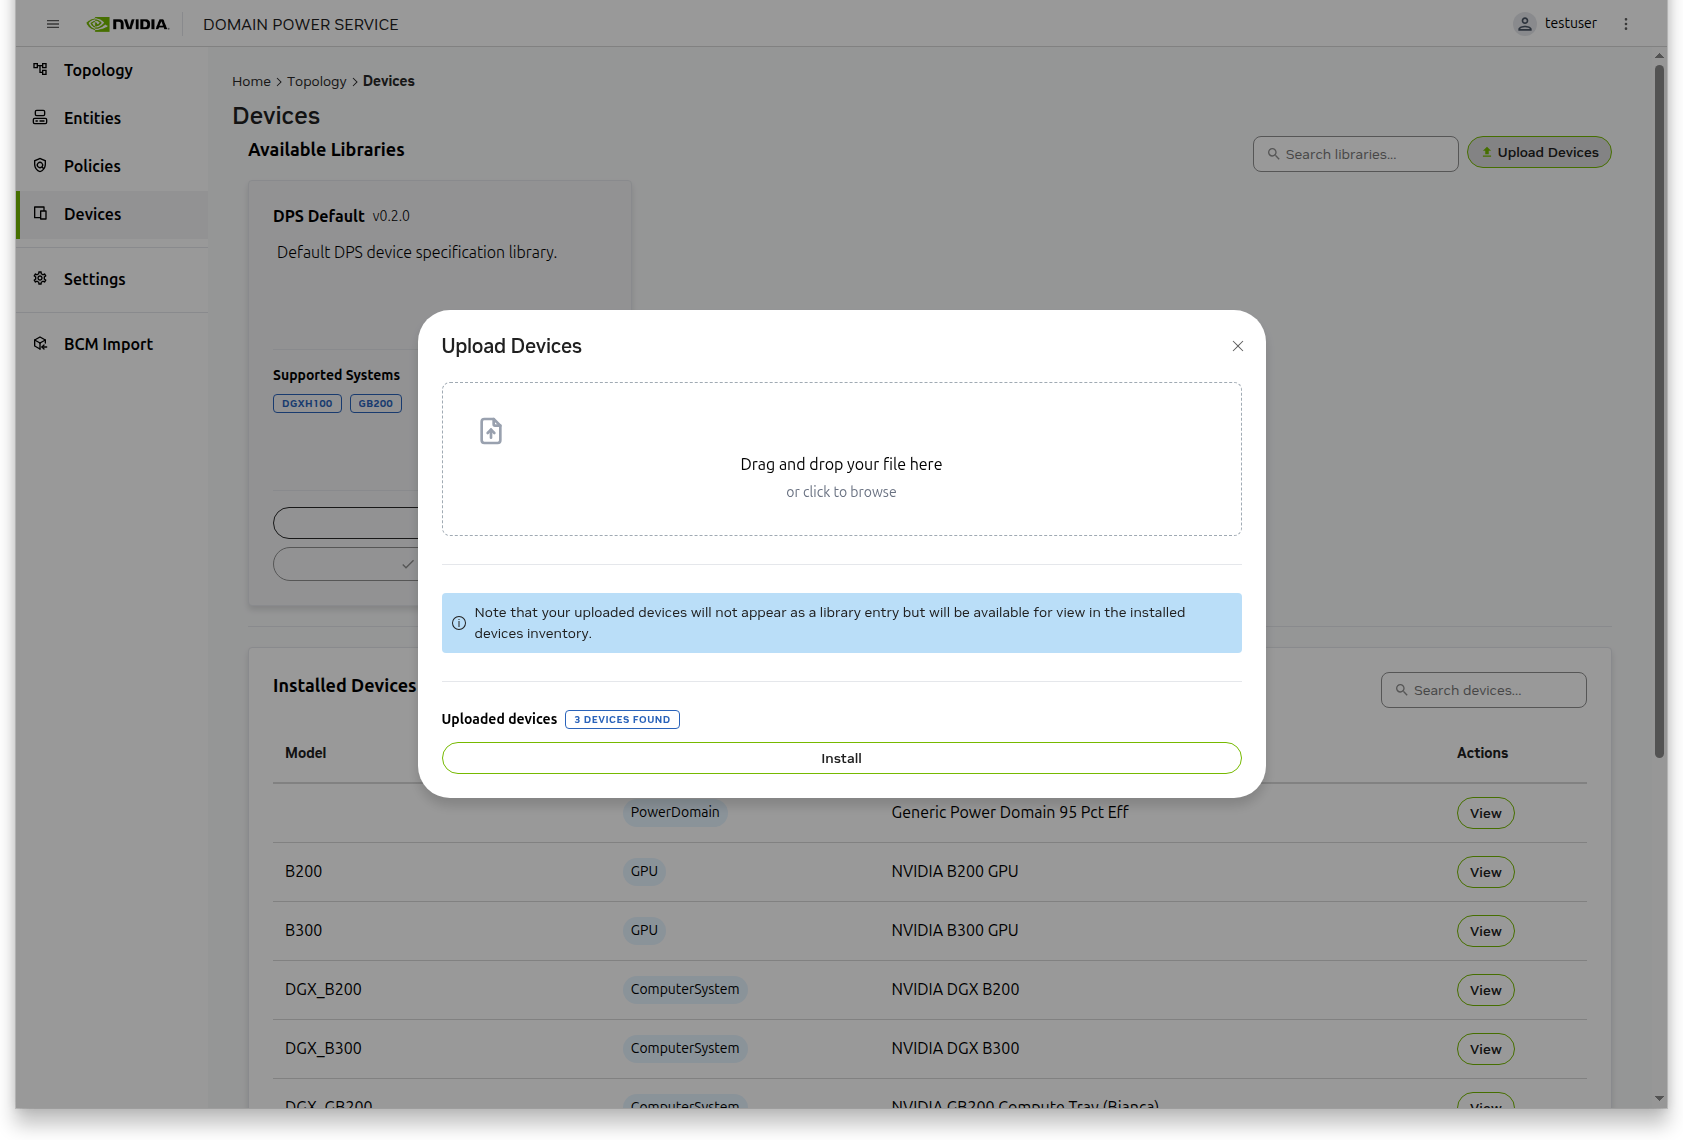Image resolution: width=1683 pixels, height=1140 pixels.
Task: Click the Home breadcrumb link
Action: coord(251,82)
